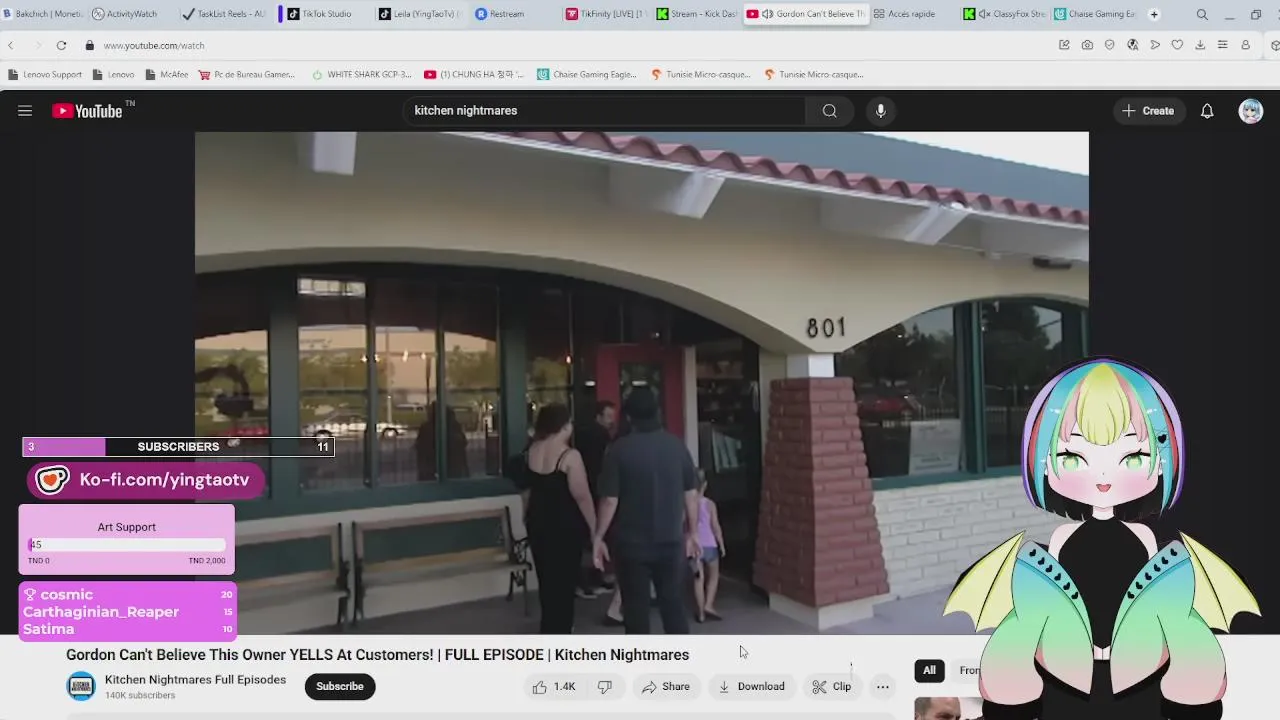
Task: Create a clip with the Clip button
Action: coord(831,687)
